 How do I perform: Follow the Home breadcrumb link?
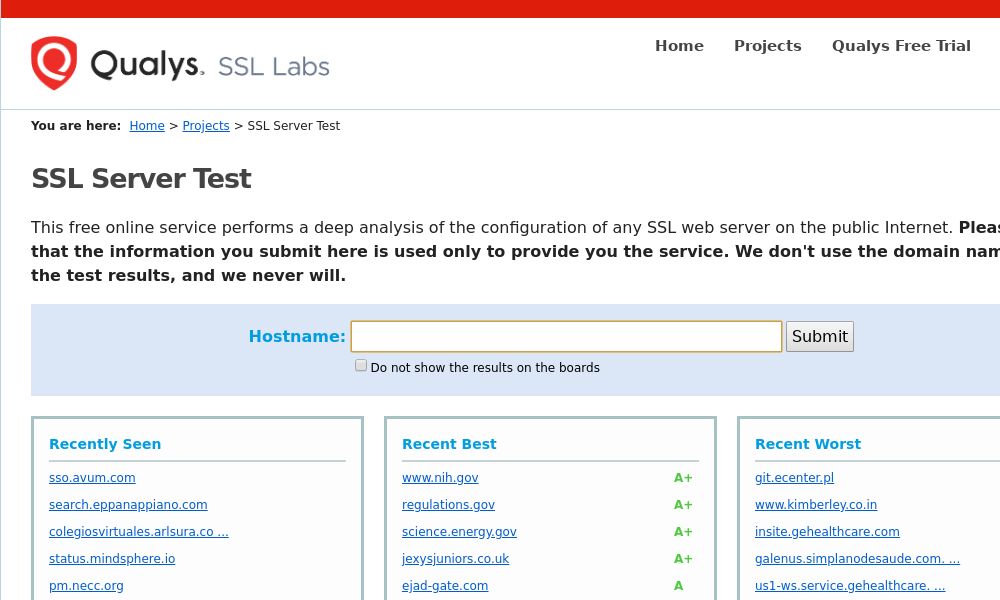(x=147, y=126)
